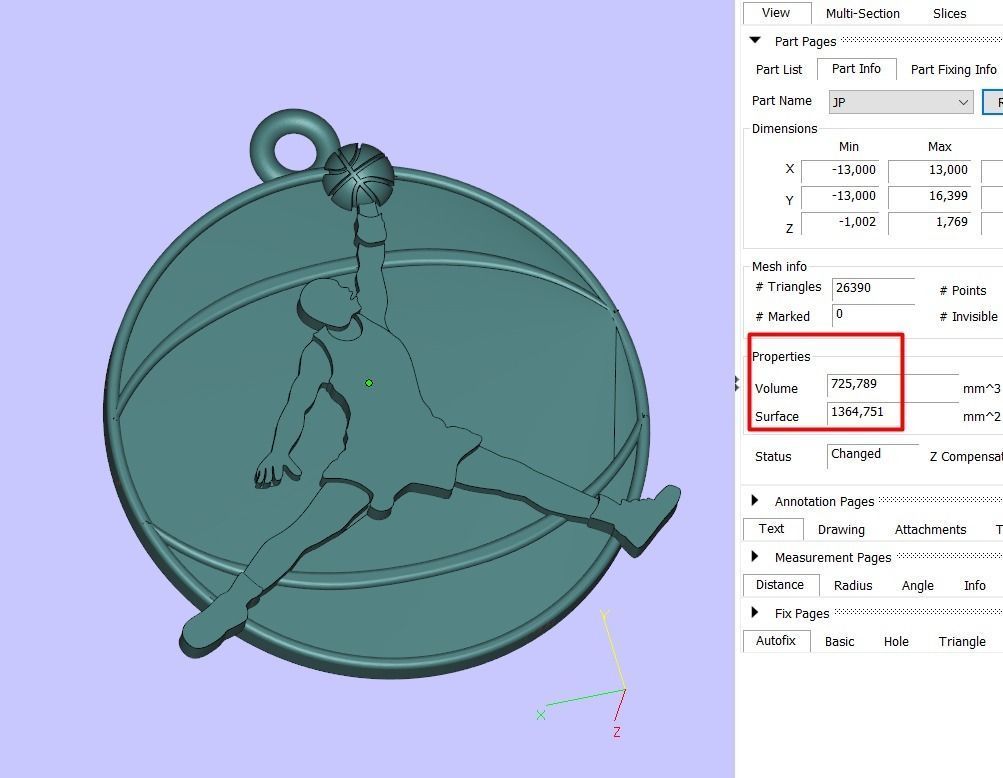Click the Z Max dimension field
Screen dimensions: 1003x778
pos(929,223)
